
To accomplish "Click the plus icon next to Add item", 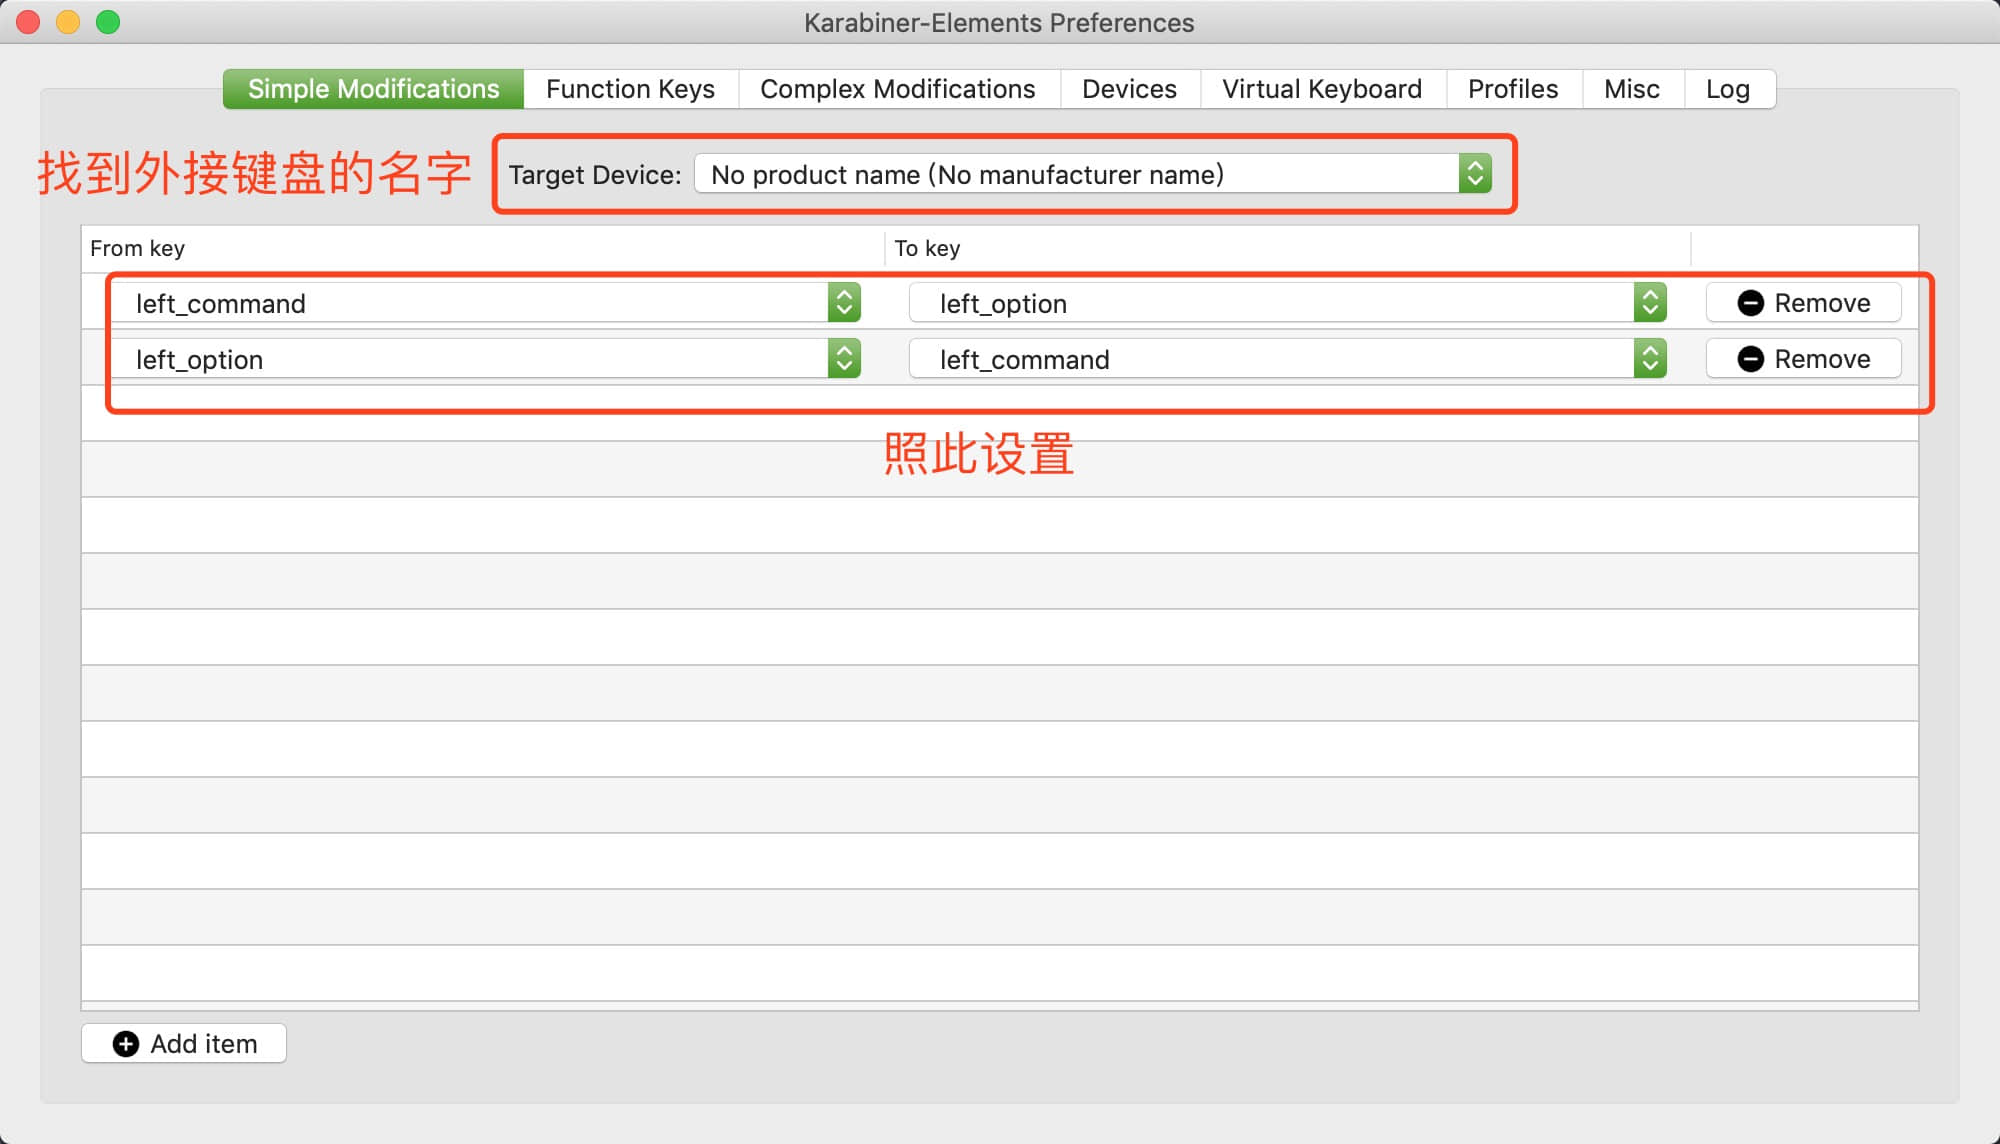I will 126,1044.
